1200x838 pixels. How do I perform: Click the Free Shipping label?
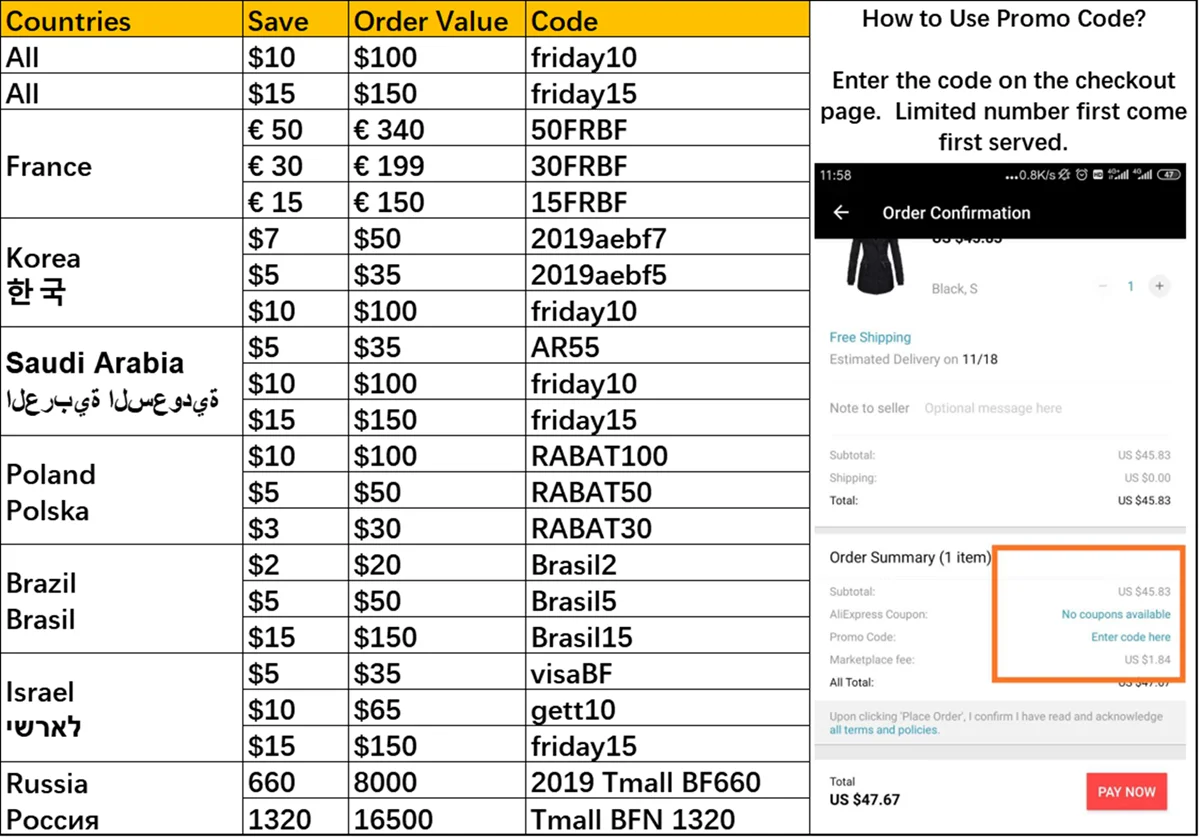(x=870, y=338)
